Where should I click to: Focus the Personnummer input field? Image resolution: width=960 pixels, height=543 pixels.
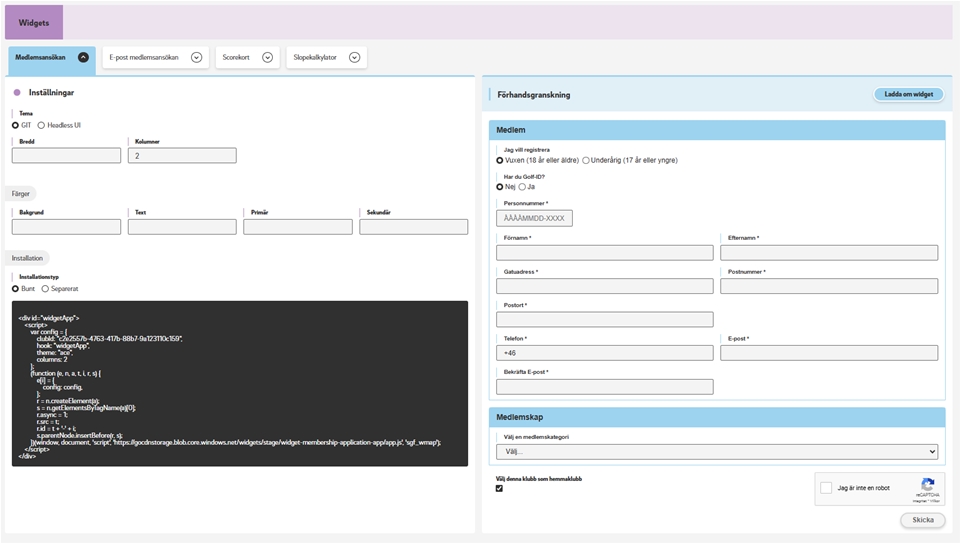tap(534, 218)
